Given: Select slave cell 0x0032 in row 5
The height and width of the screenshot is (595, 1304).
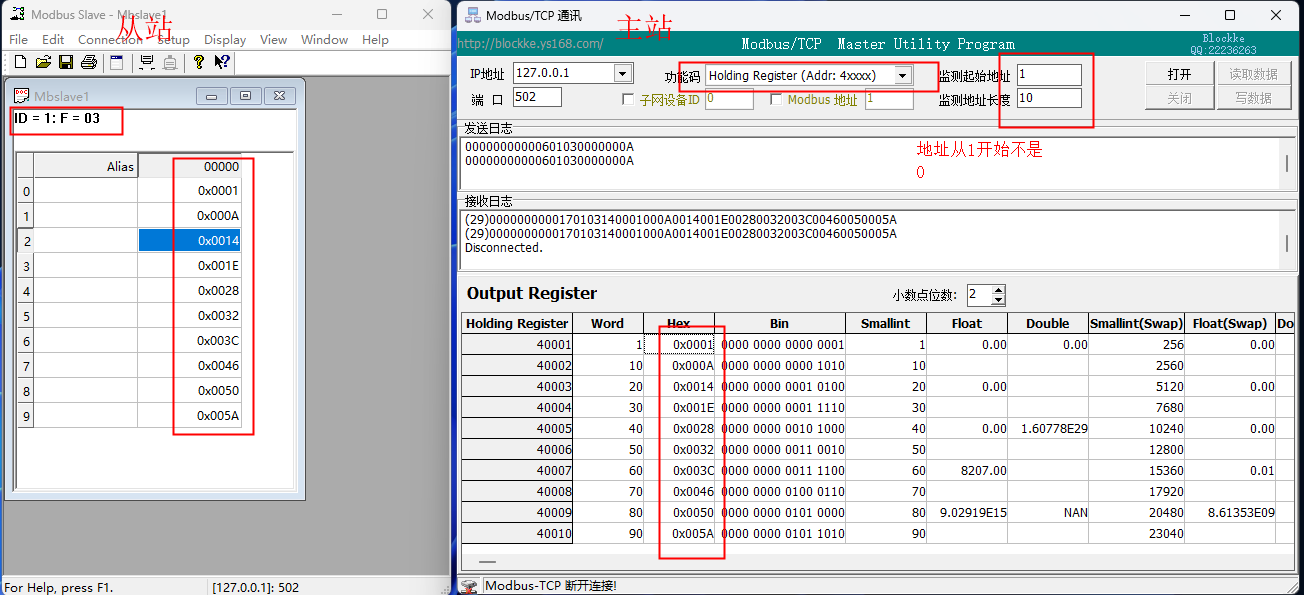Looking at the screenshot, I should pyautogui.click(x=190, y=316).
